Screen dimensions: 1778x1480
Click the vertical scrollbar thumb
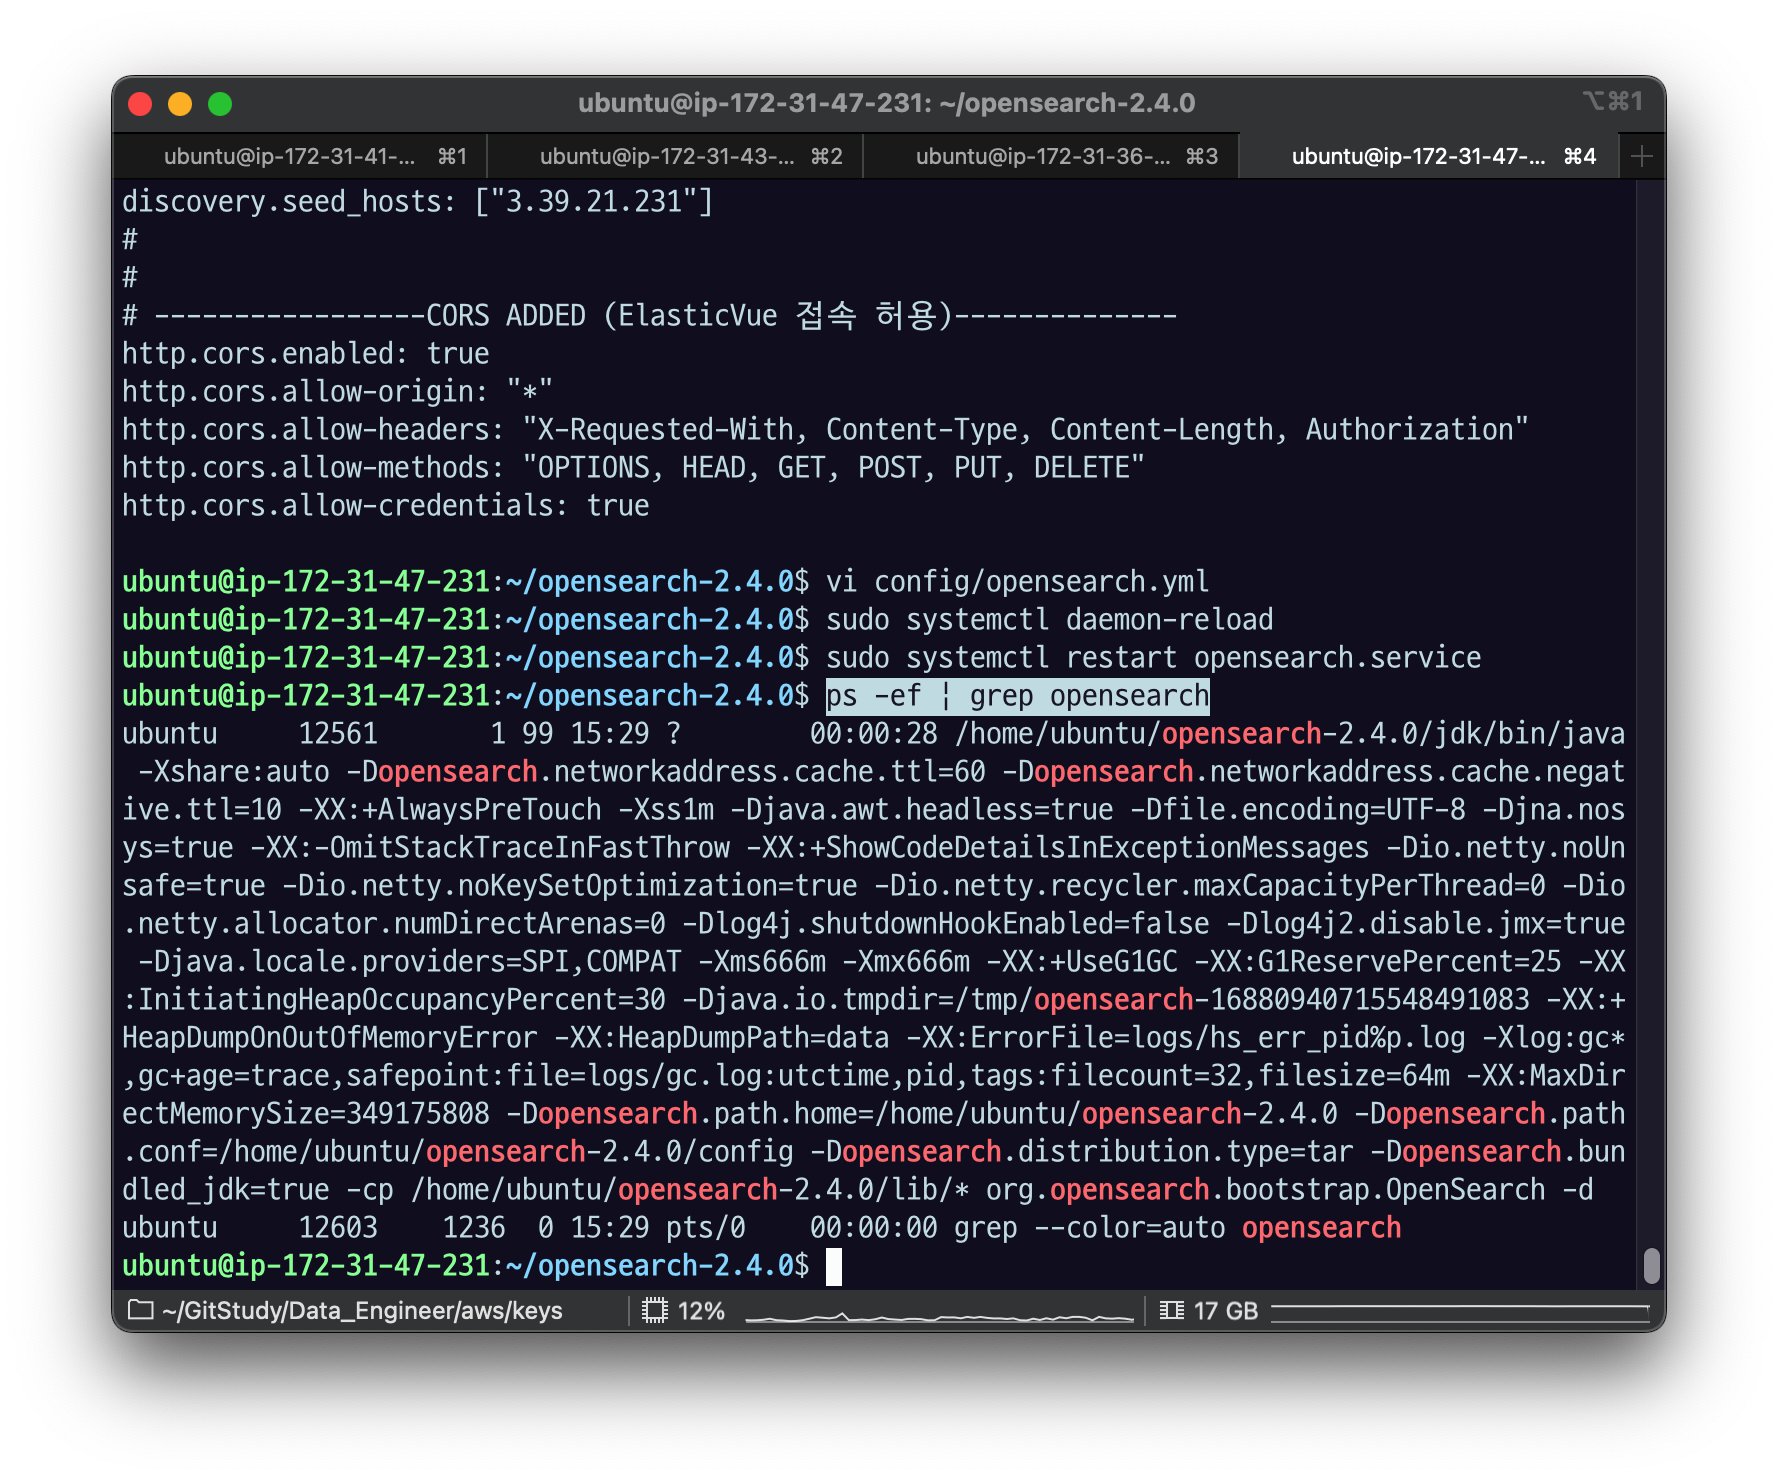pos(1652,1265)
